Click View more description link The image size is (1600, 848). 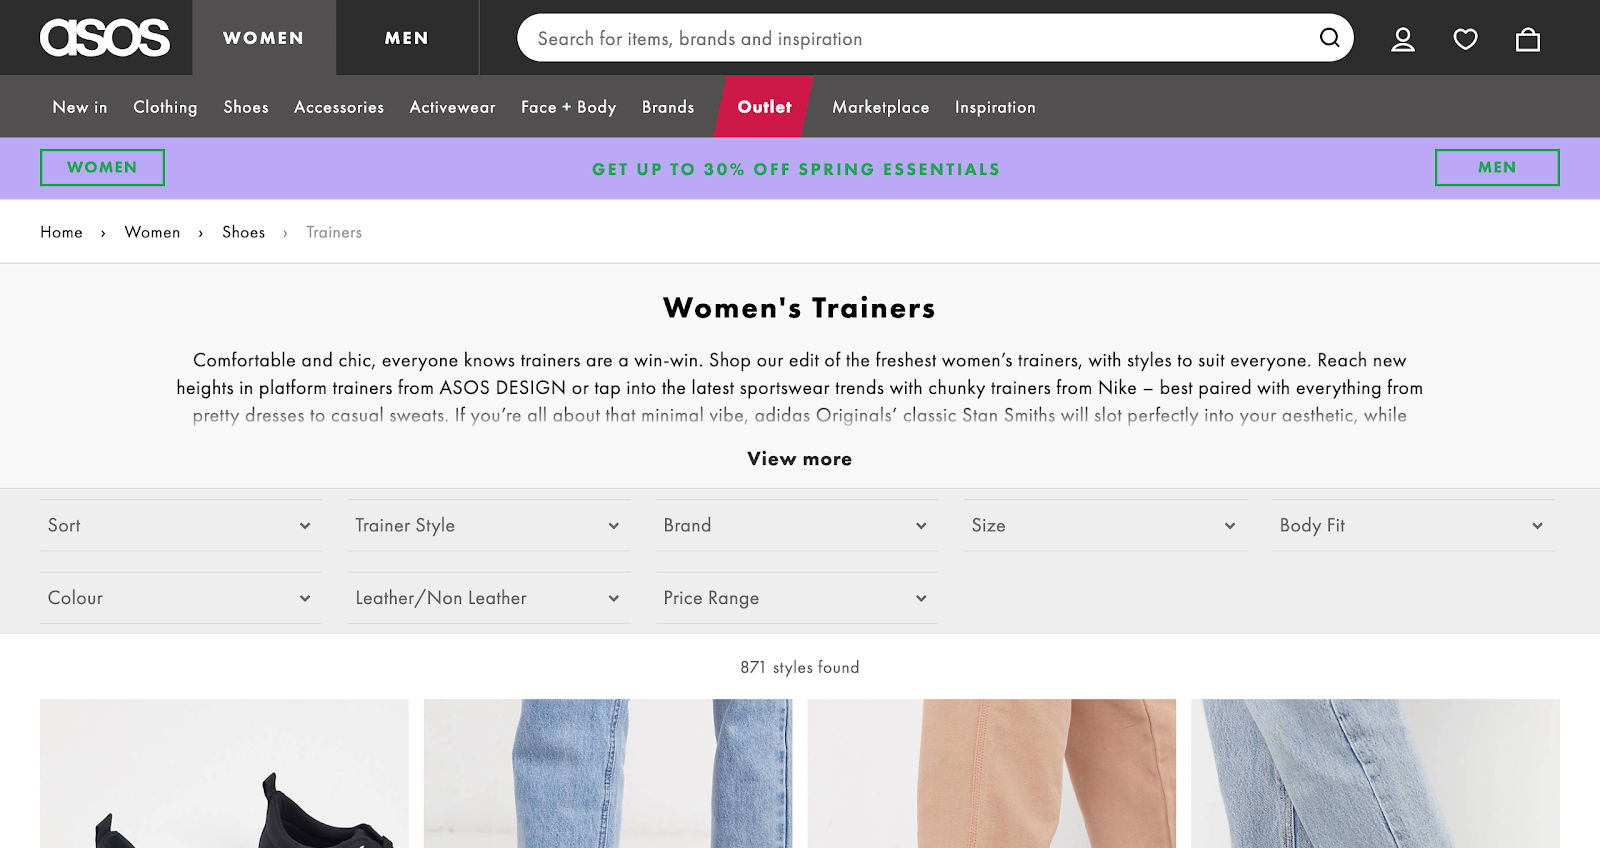tap(800, 459)
